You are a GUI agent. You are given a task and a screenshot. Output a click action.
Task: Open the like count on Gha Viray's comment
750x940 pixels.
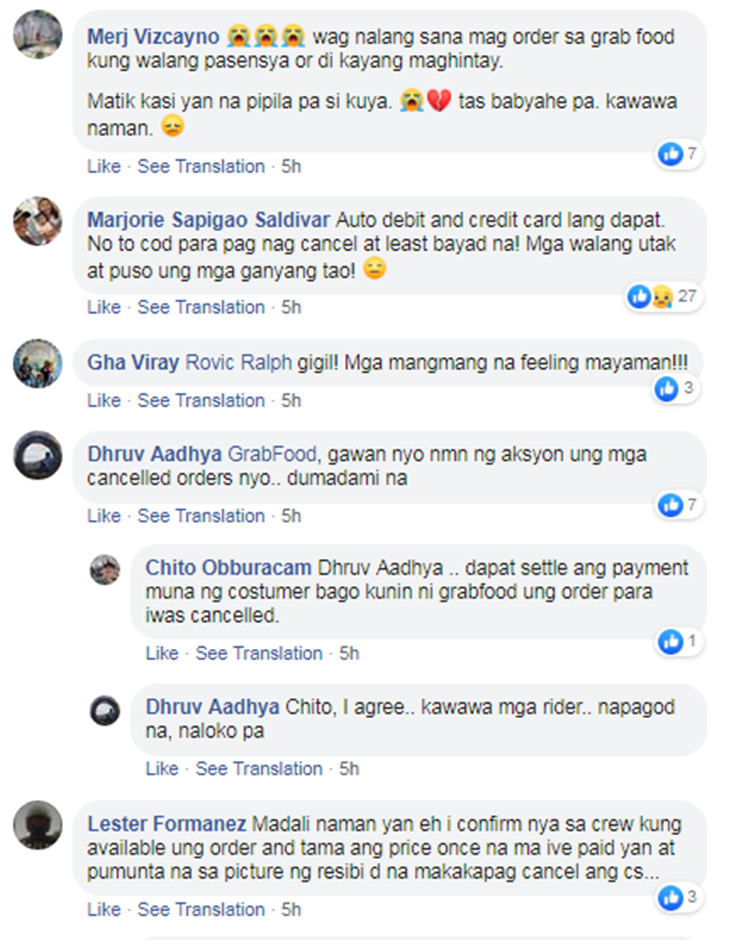click(675, 388)
